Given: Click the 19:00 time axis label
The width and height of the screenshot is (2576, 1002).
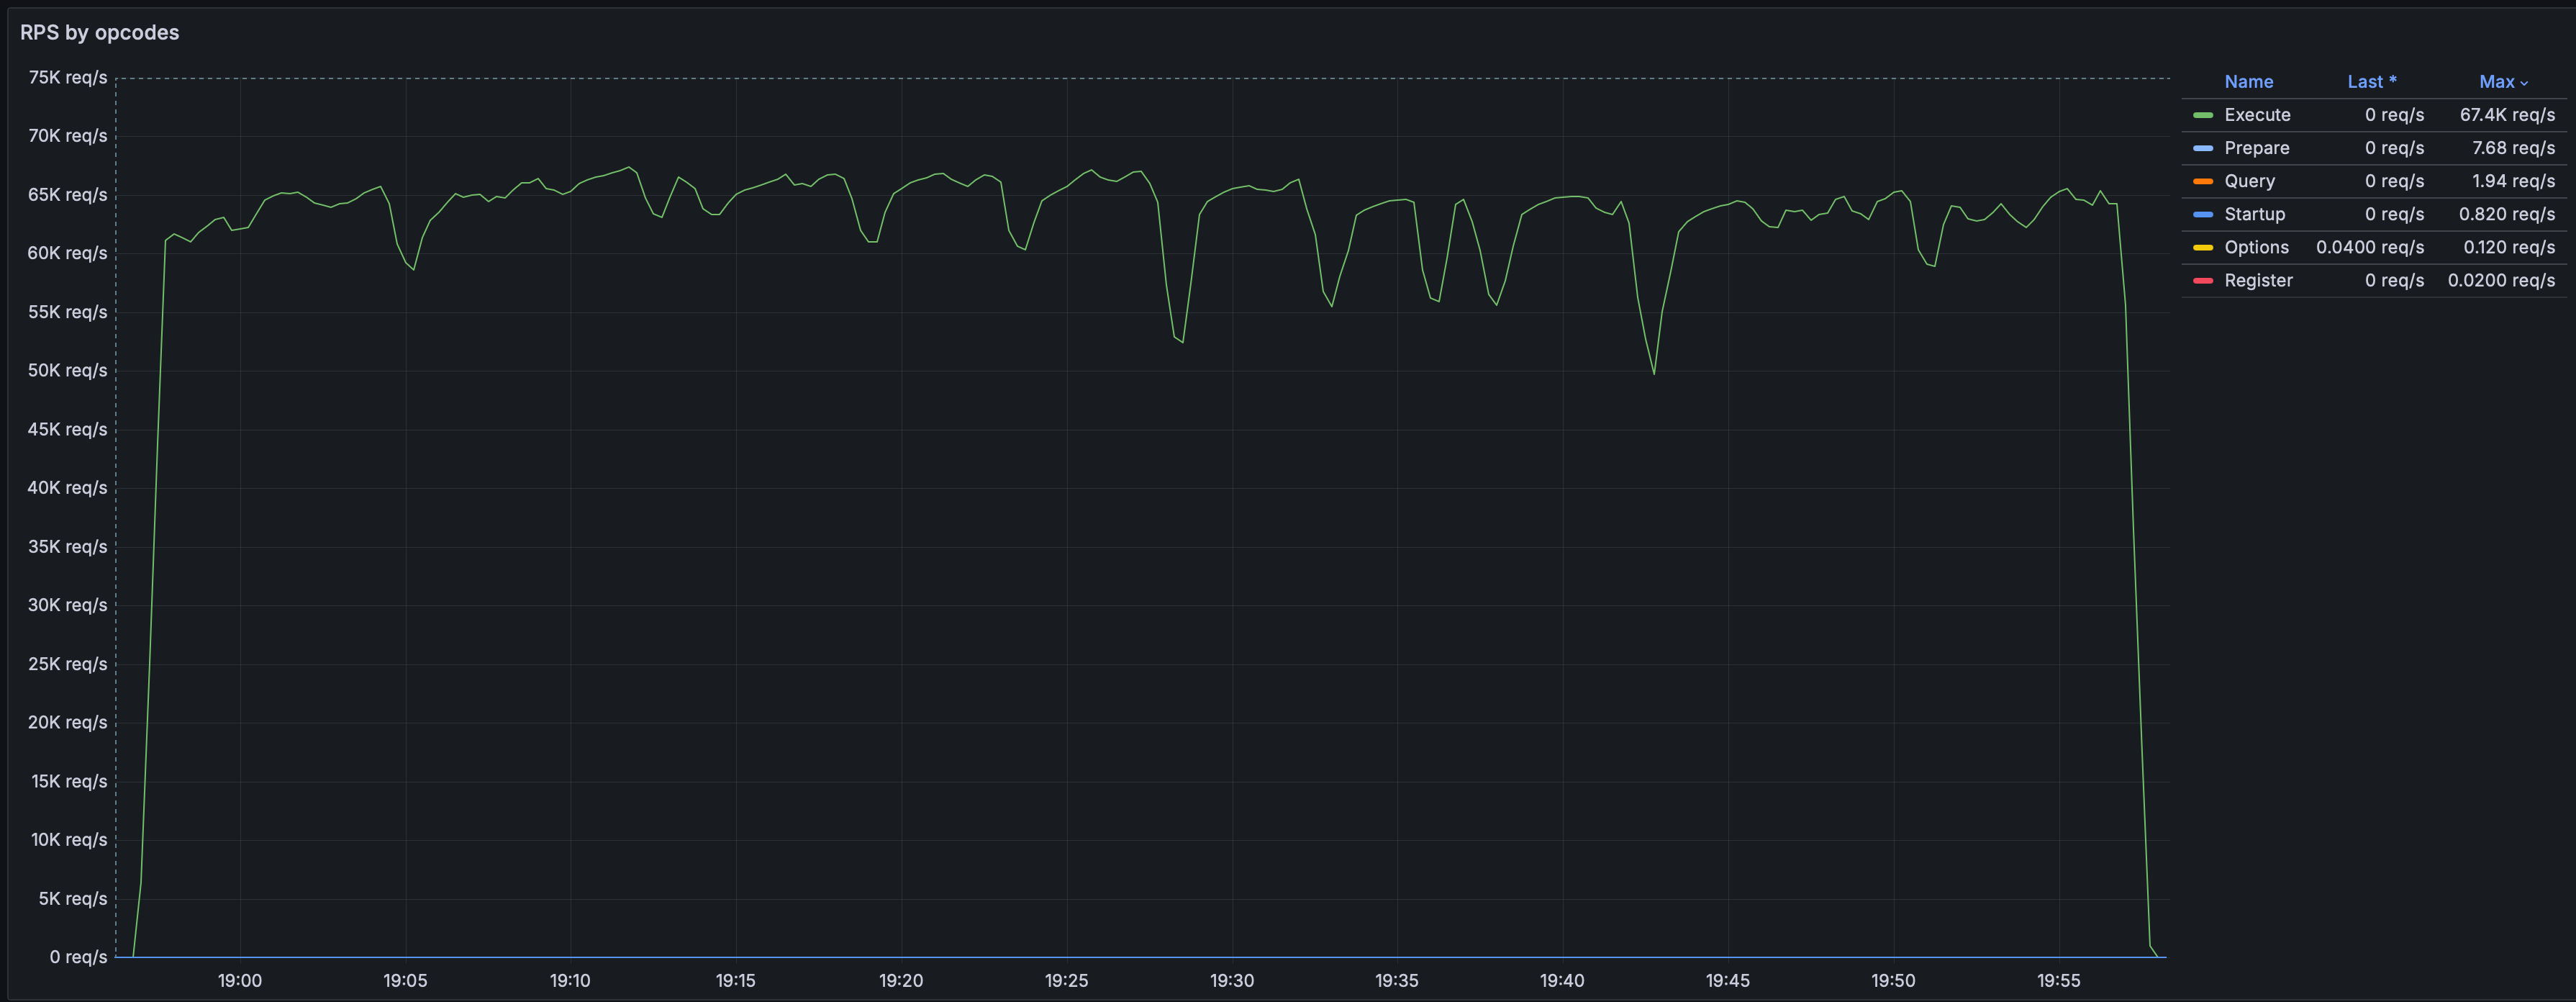Looking at the screenshot, I should click(239, 980).
